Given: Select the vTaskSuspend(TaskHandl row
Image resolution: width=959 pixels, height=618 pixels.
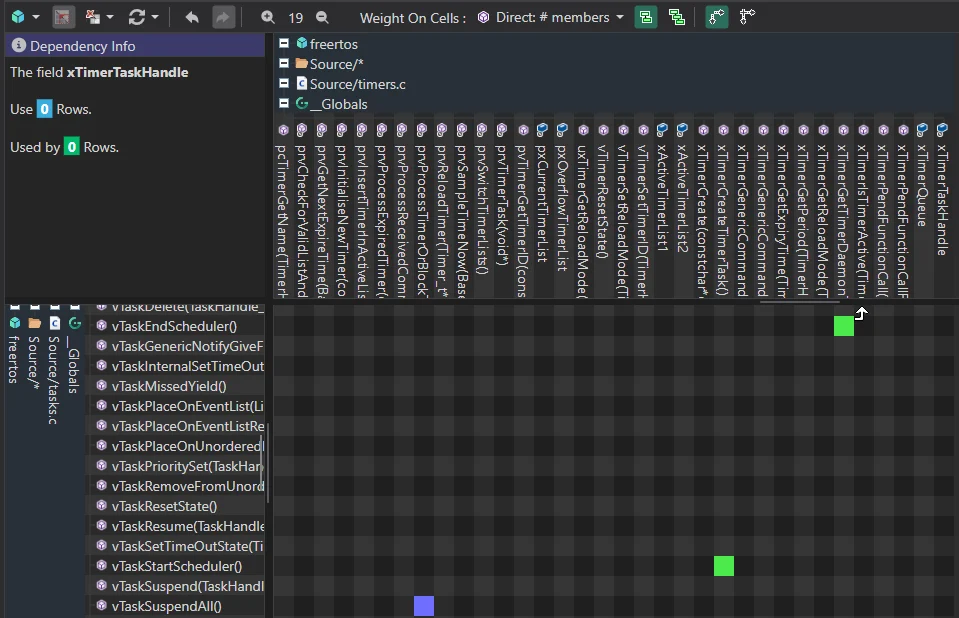Looking at the screenshot, I should coord(177,586).
